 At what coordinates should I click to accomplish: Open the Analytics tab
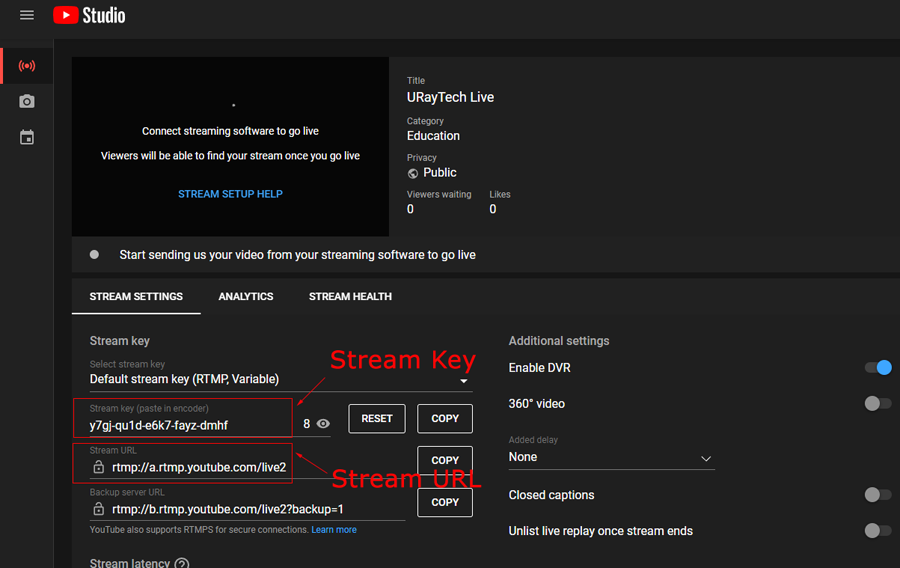(246, 297)
